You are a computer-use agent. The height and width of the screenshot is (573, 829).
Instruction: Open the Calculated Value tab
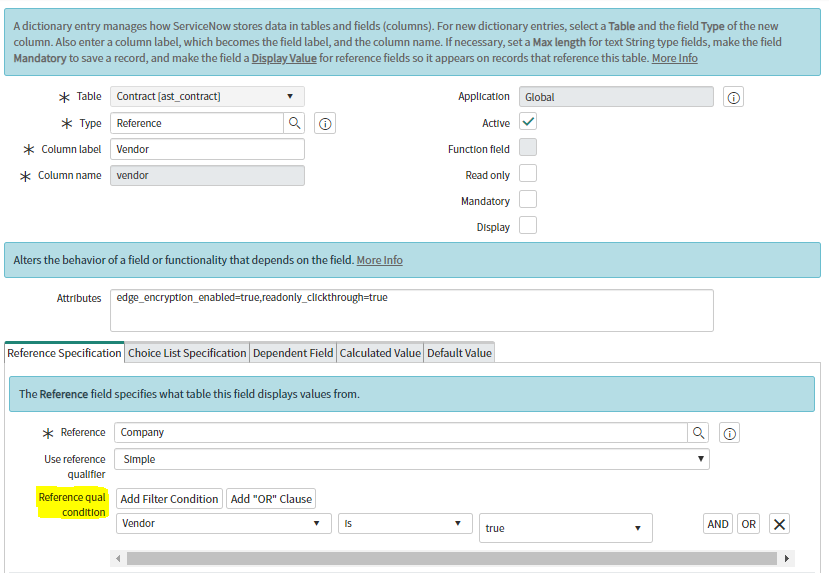[x=380, y=353]
